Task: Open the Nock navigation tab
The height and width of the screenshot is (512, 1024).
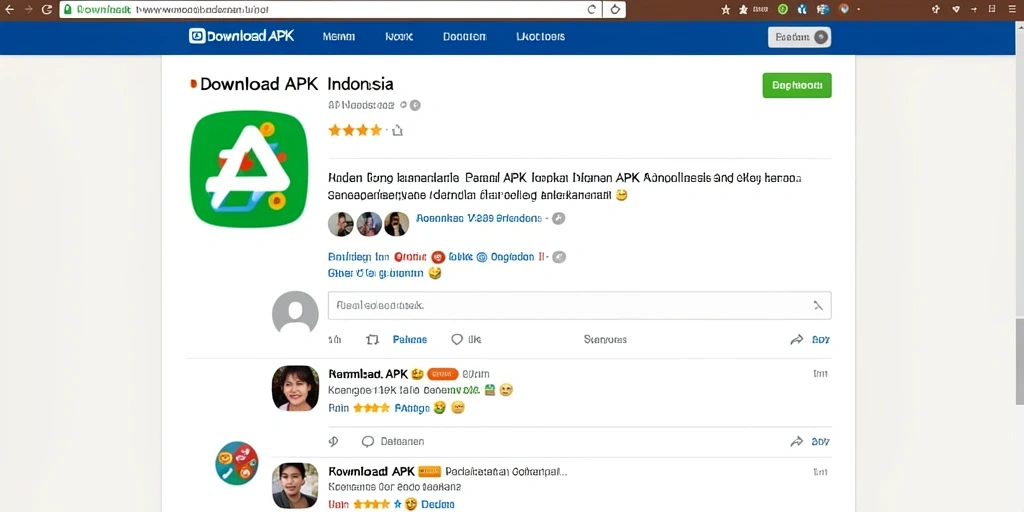Action: pos(399,37)
